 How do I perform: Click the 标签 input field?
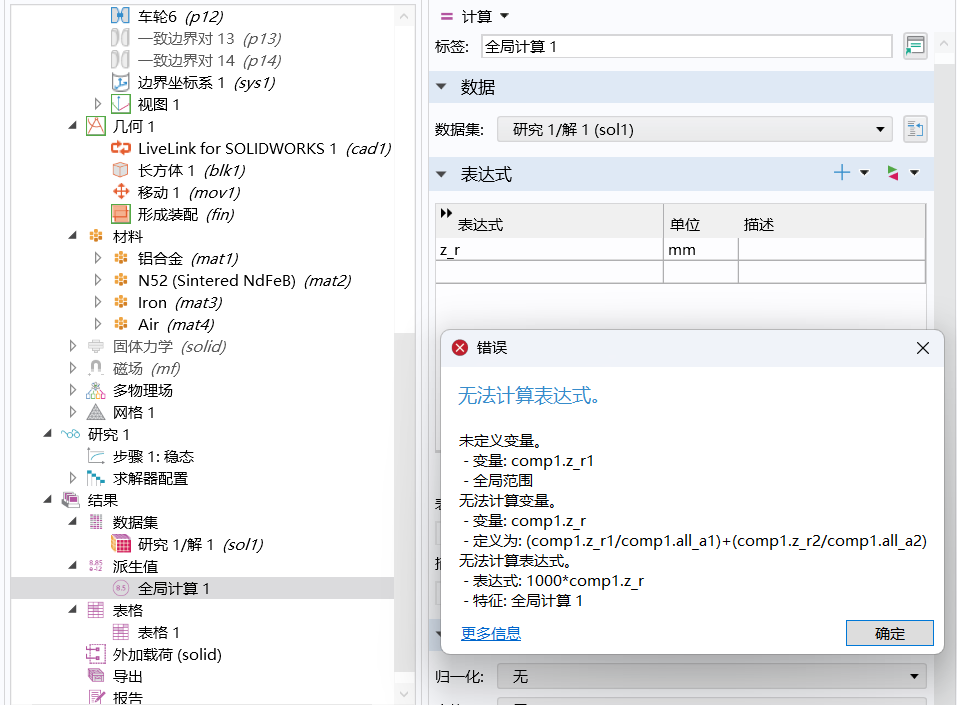click(687, 46)
